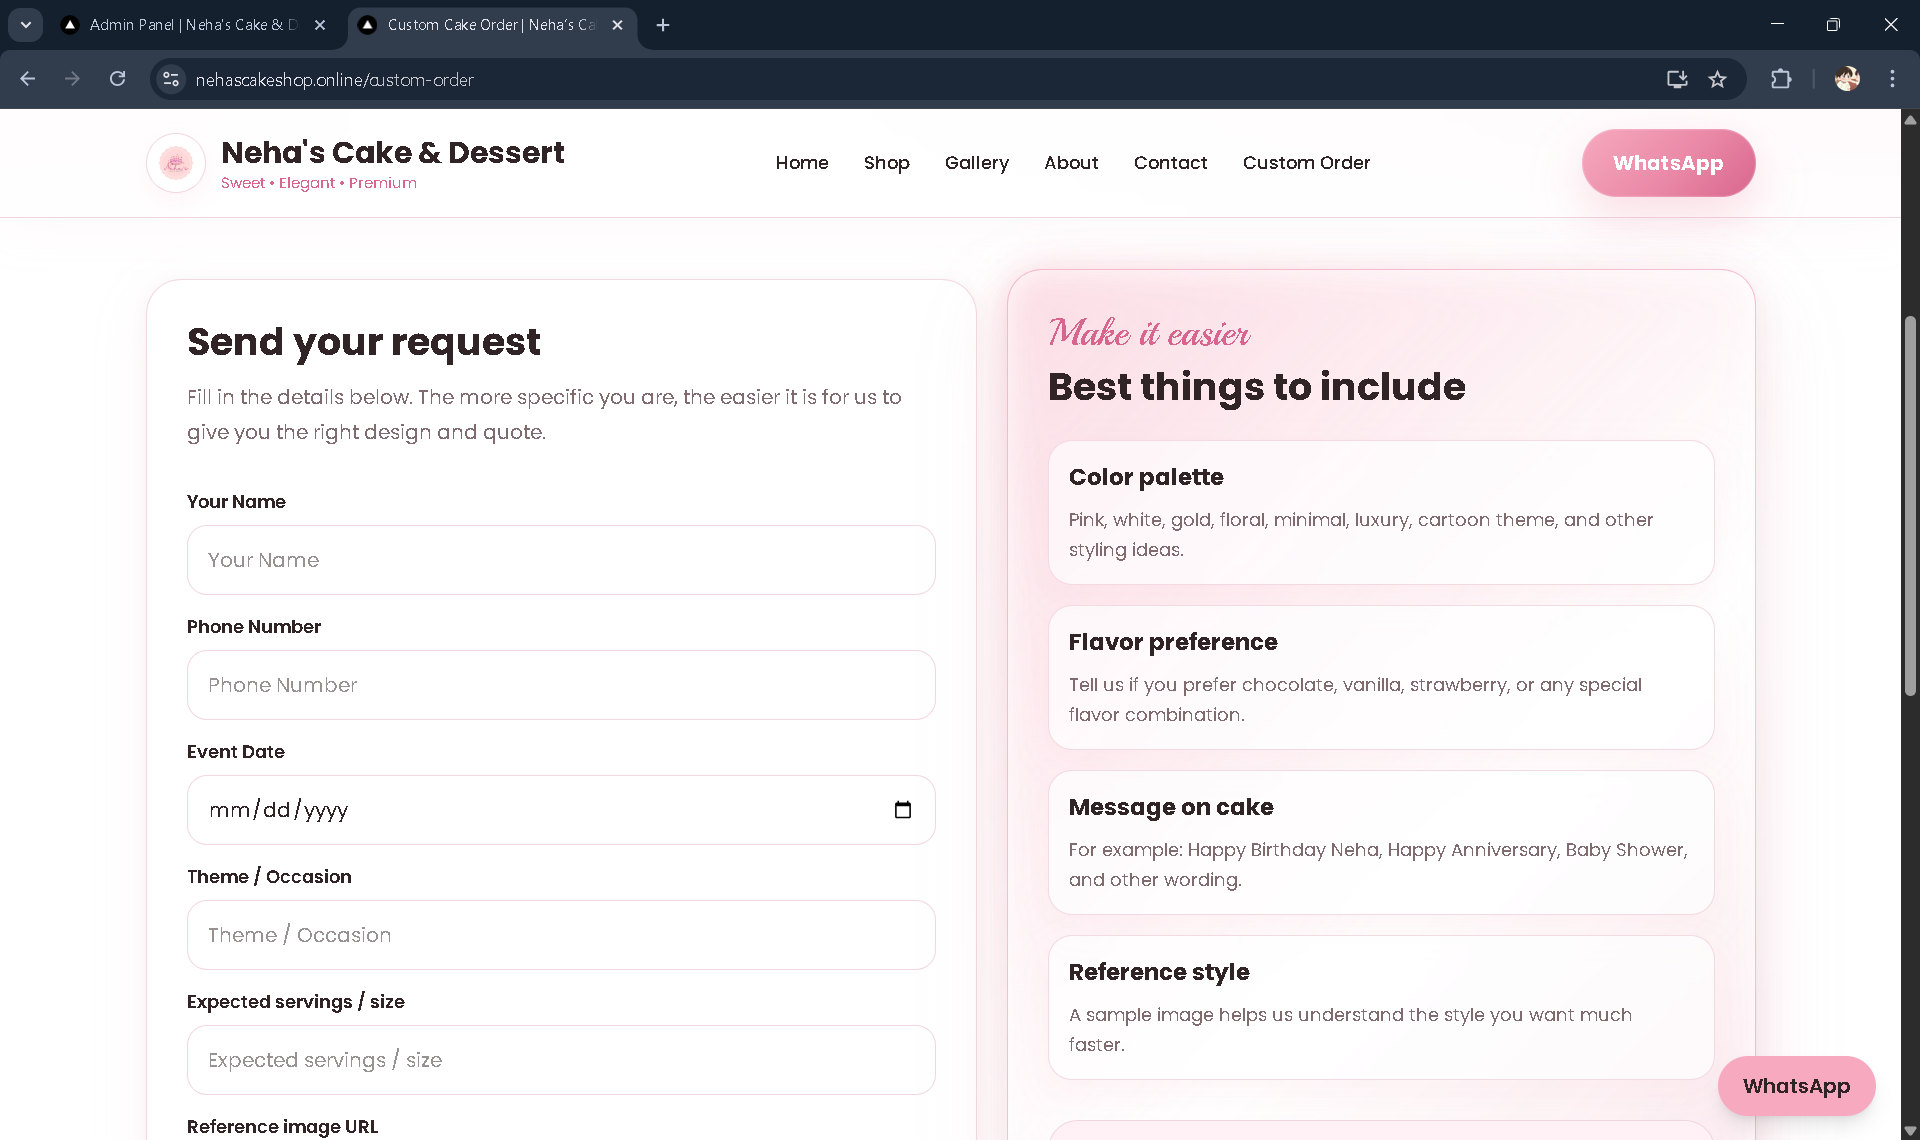Viewport: 1920px width, 1140px height.
Task: Click the browser reload icon
Action: coord(118,79)
